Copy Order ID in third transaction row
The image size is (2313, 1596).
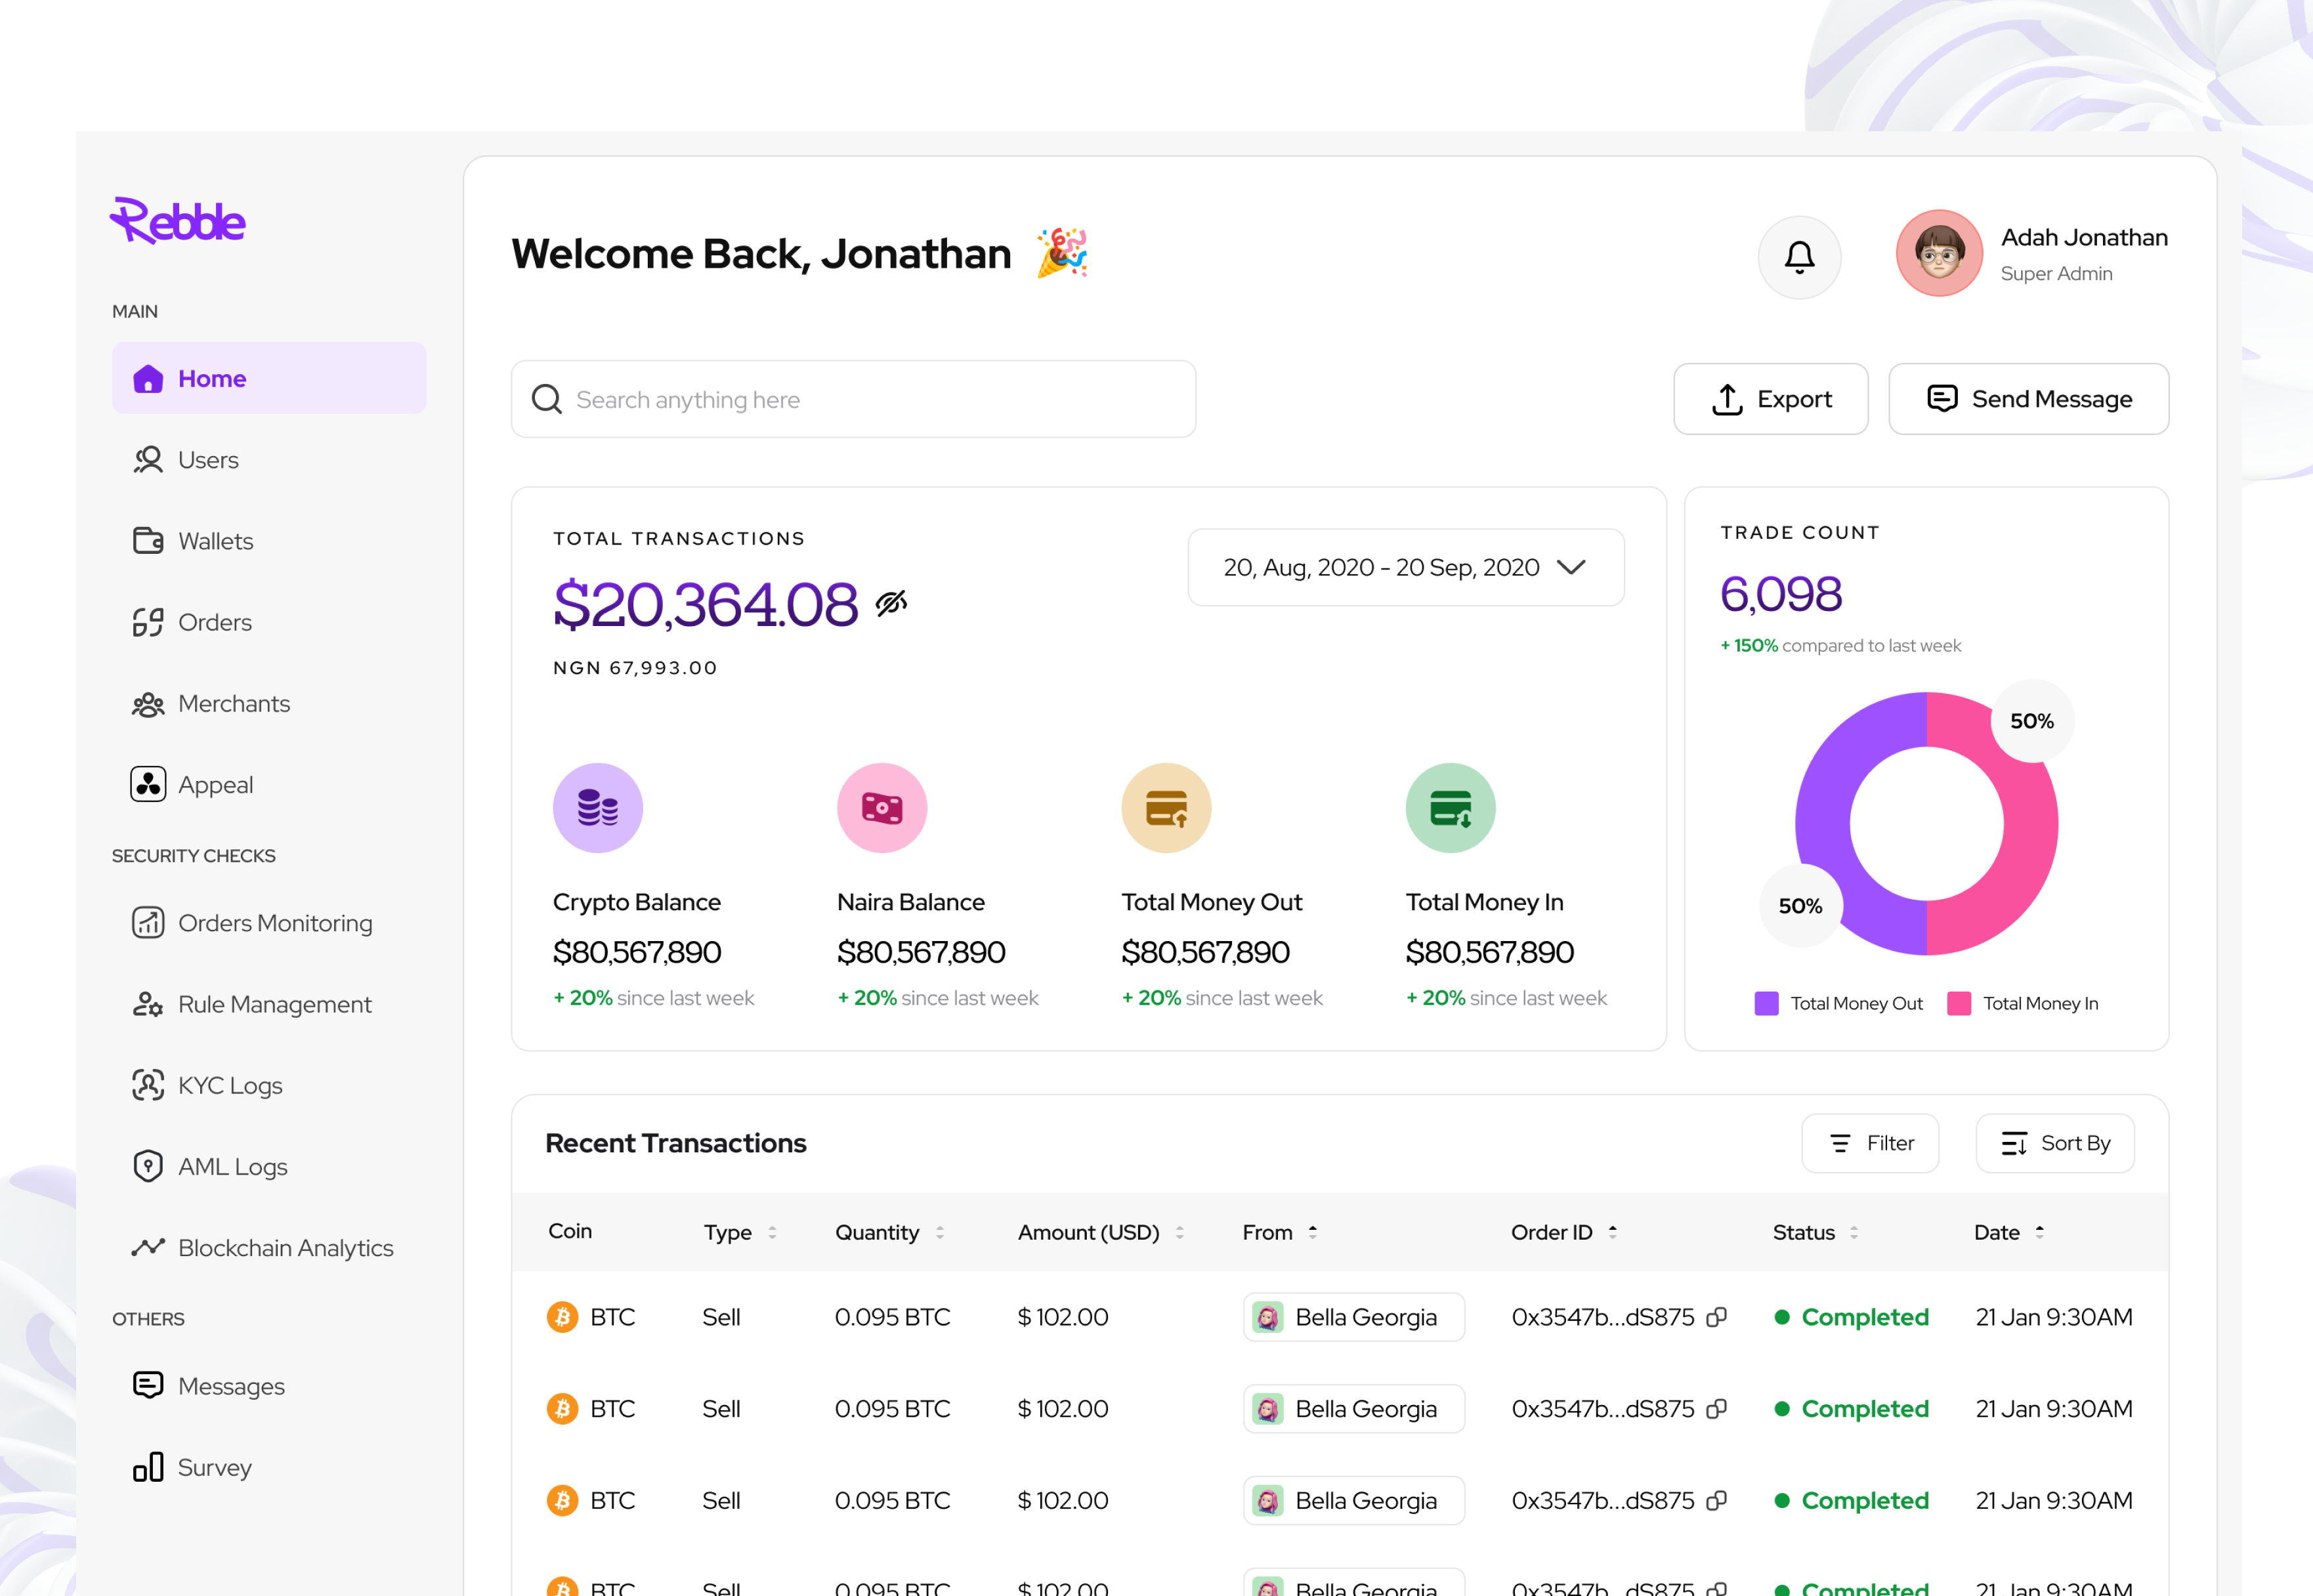pyautogui.click(x=1716, y=1500)
